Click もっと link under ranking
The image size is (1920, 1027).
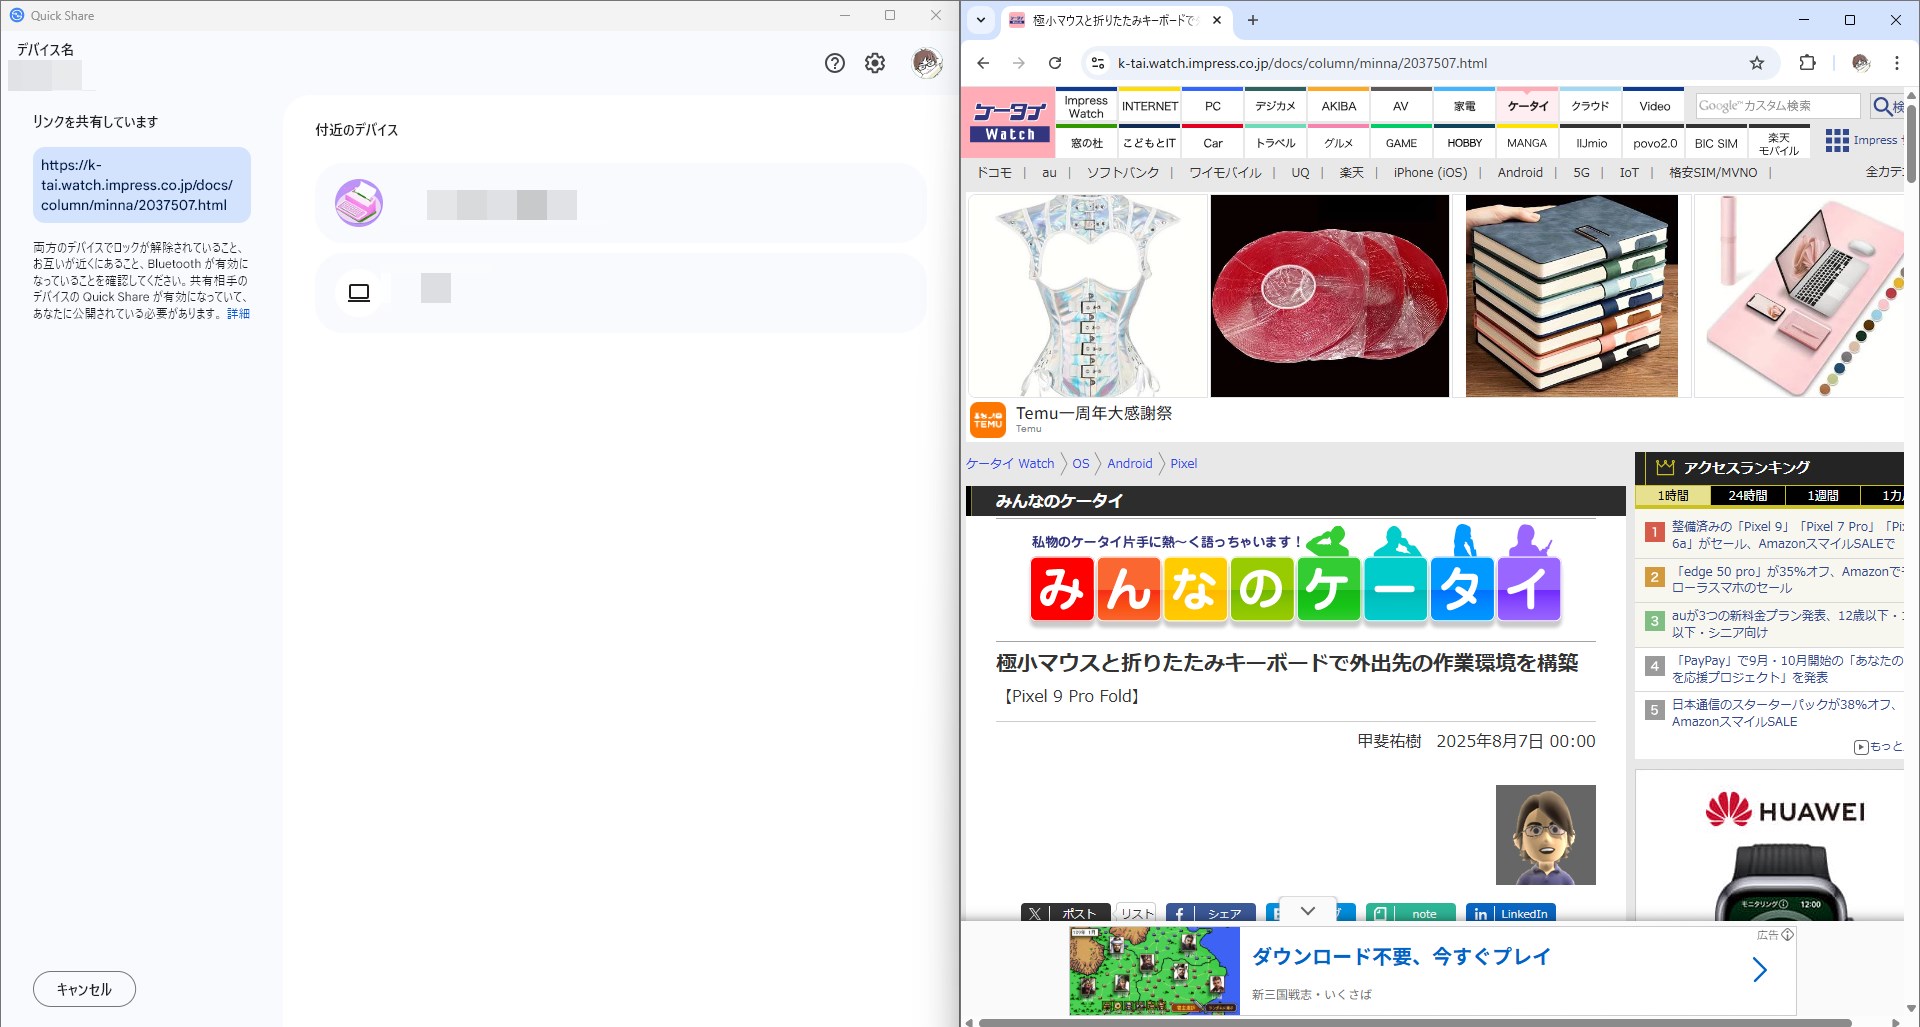click(x=1878, y=747)
